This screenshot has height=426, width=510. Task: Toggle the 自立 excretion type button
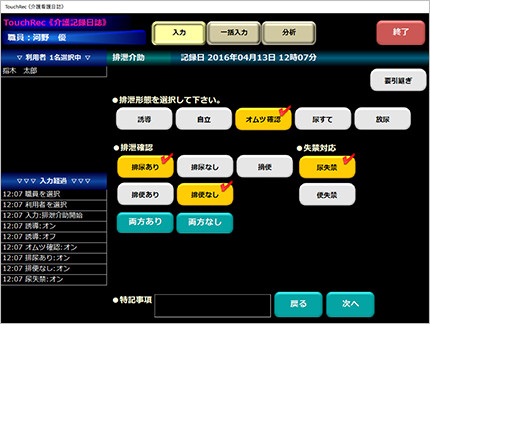click(204, 119)
